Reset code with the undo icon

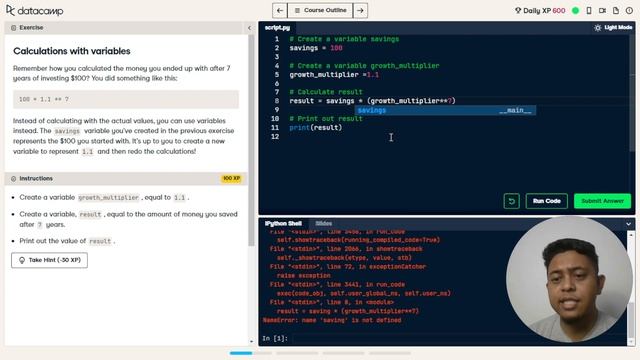point(511,201)
